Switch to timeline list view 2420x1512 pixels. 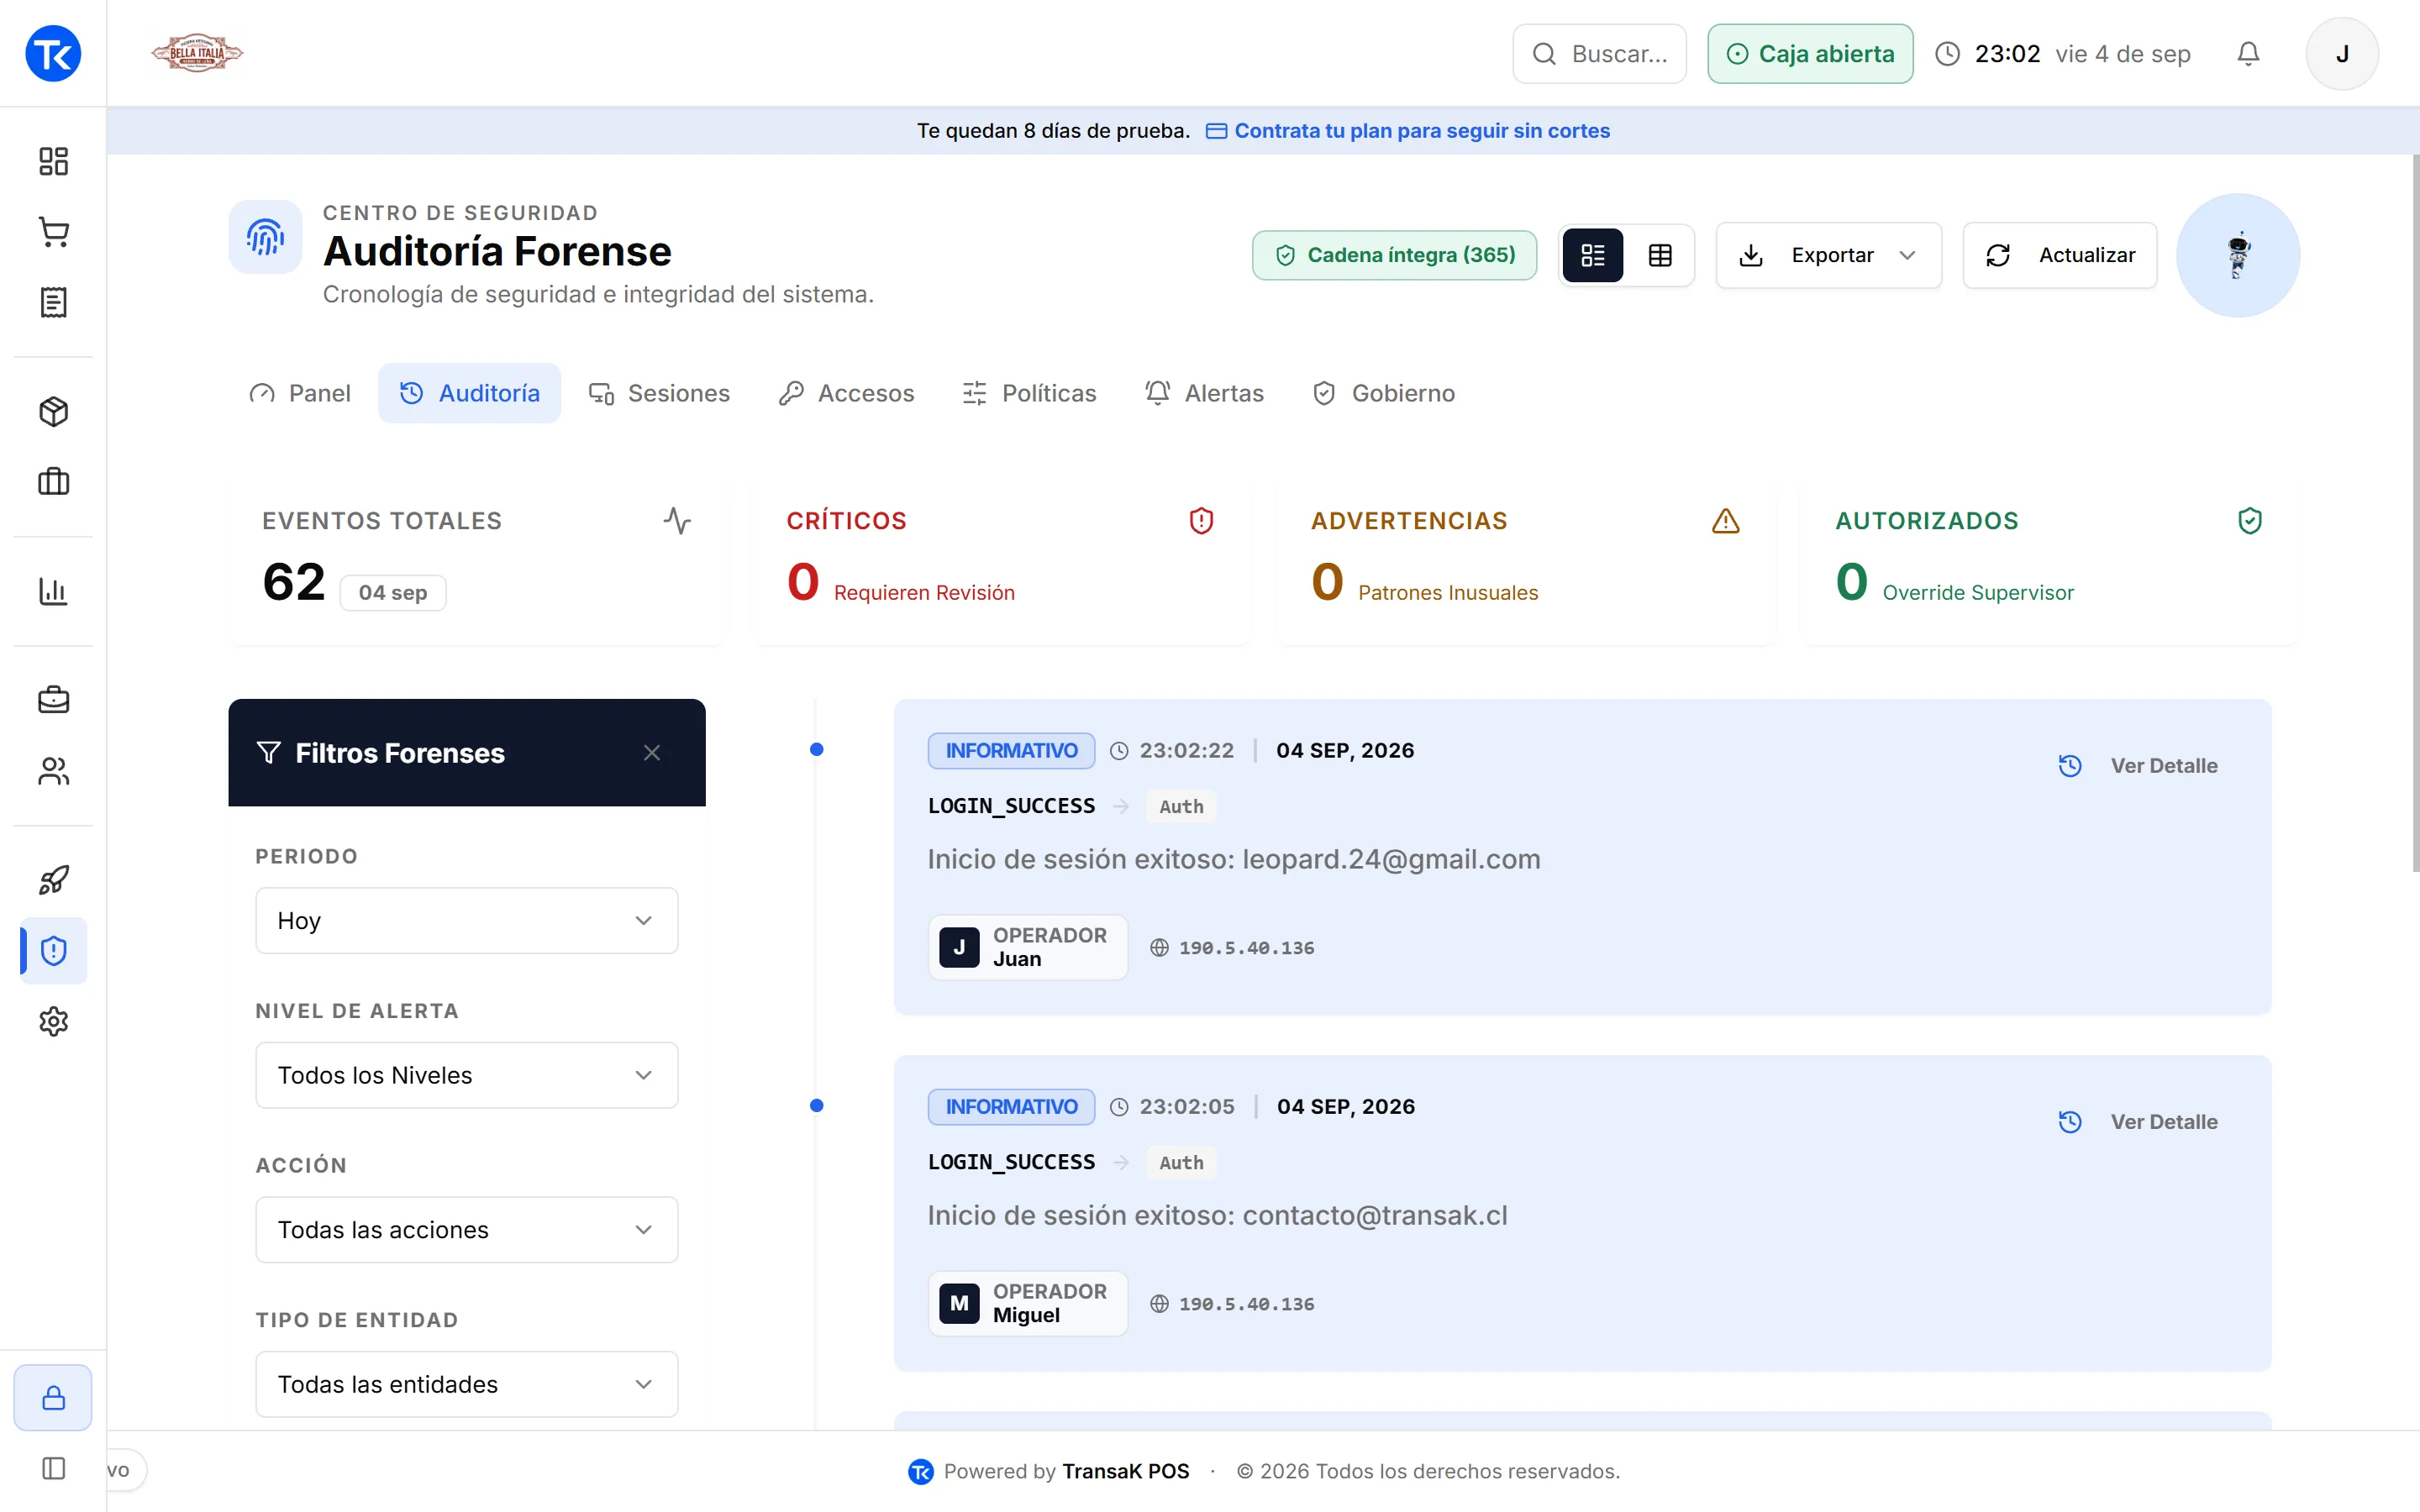[1593, 255]
